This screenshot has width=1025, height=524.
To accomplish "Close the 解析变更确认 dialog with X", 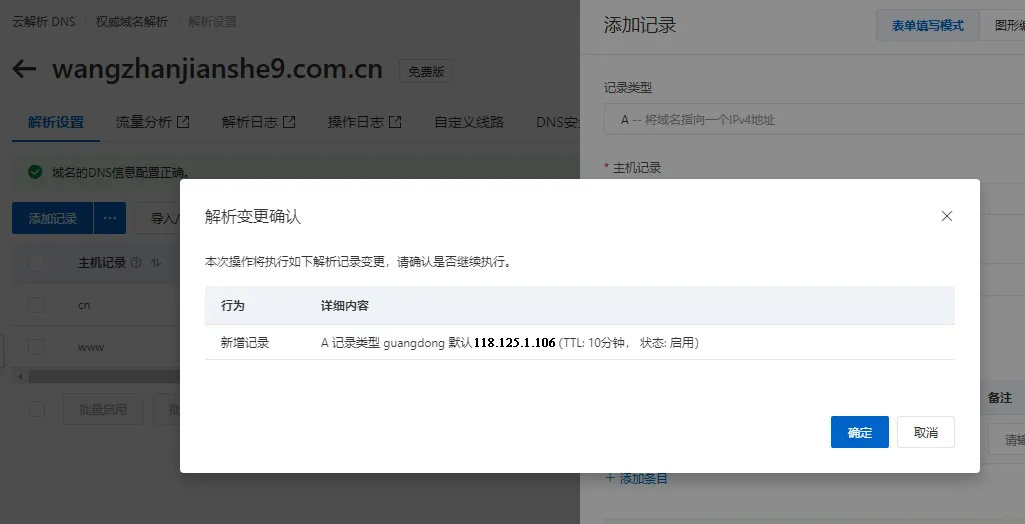I will pos(947,216).
